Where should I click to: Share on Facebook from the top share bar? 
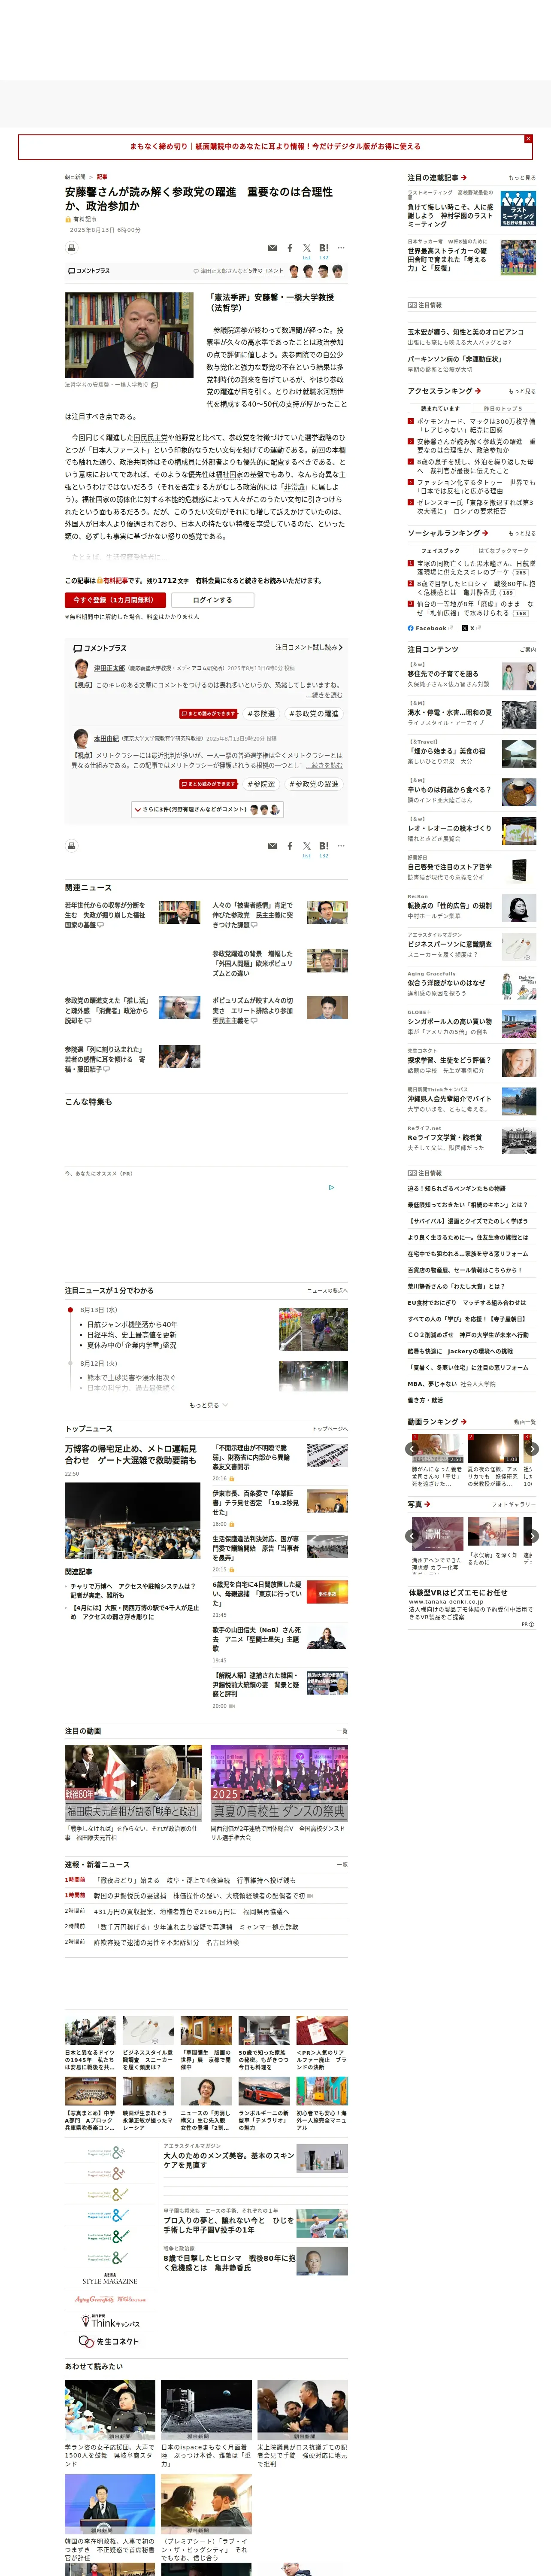[x=290, y=248]
